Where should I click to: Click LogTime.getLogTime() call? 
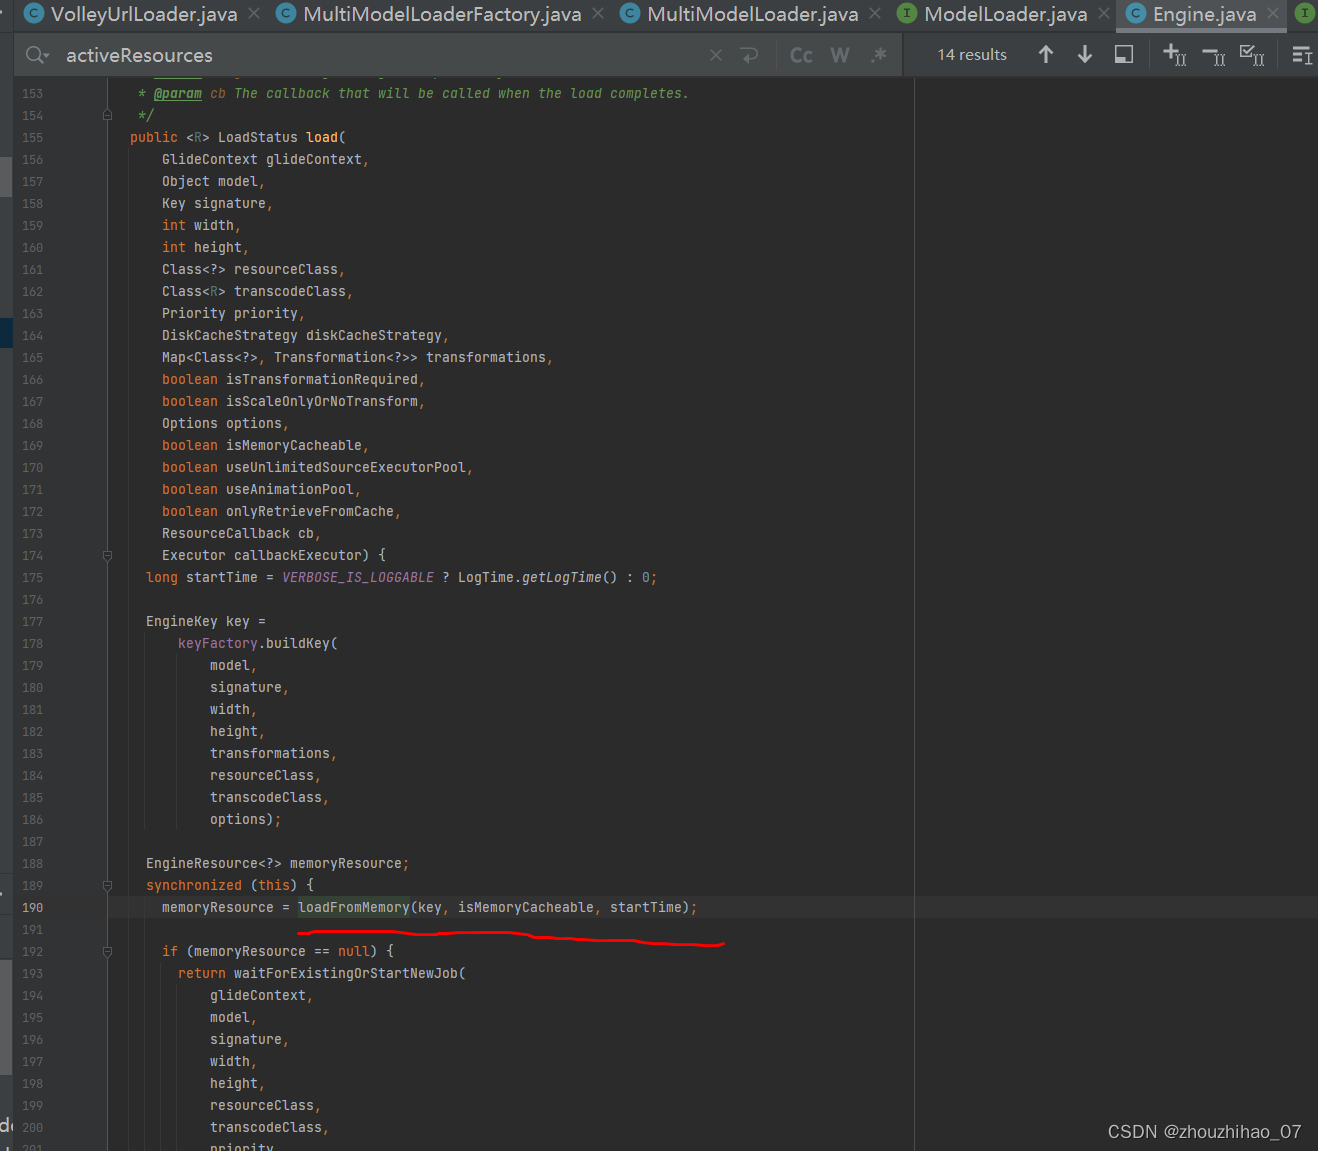coord(538,577)
